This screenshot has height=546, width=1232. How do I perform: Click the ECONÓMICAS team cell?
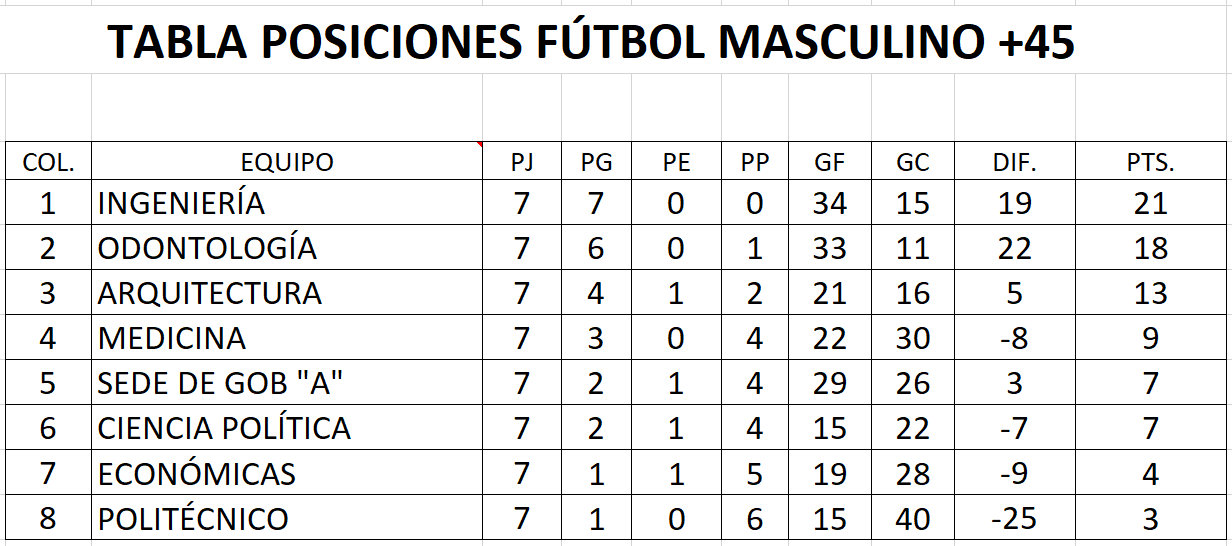pyautogui.click(x=287, y=473)
